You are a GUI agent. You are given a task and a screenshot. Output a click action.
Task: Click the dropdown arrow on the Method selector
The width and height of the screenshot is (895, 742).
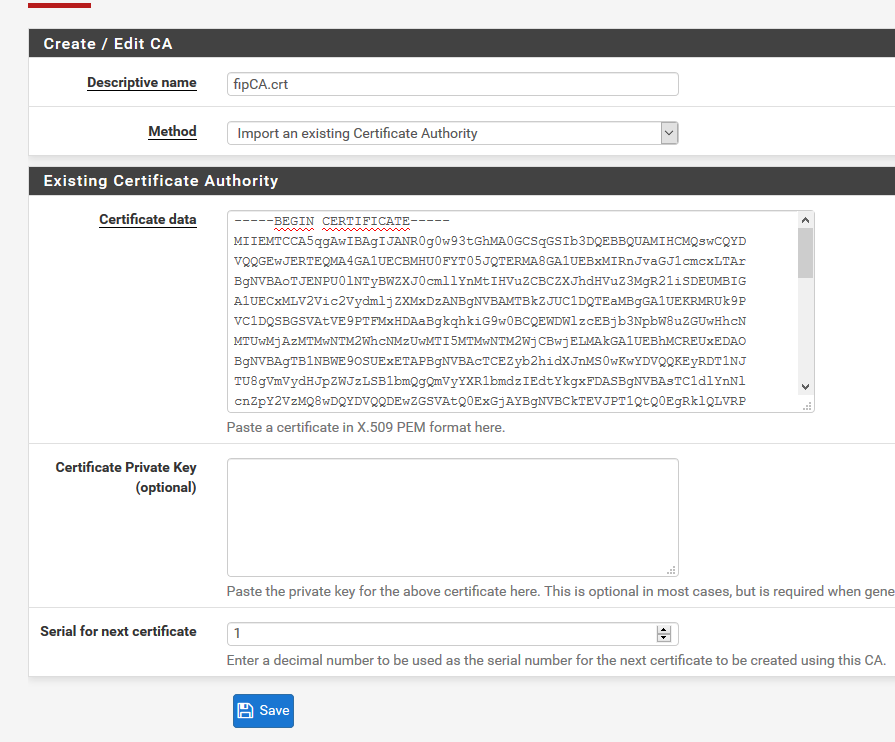[669, 132]
